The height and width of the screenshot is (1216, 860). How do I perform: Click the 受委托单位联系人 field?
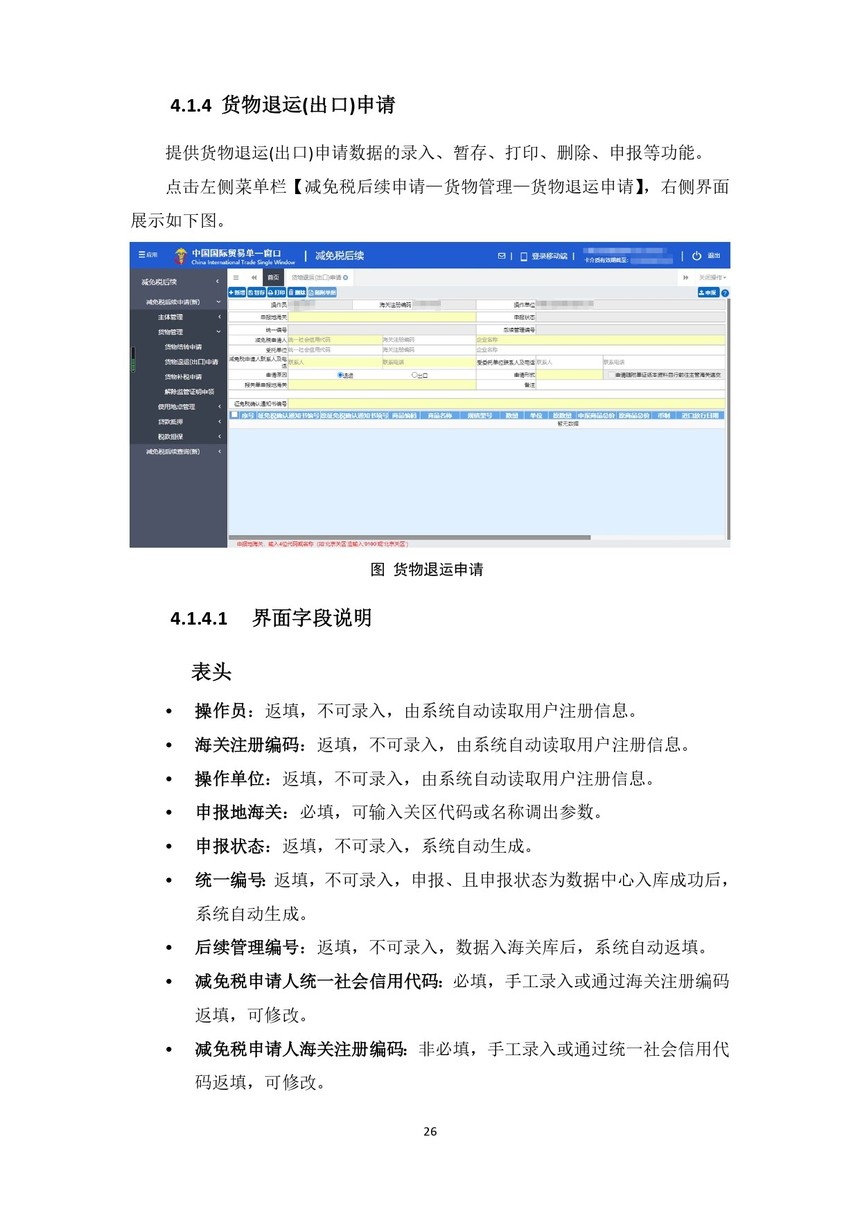point(569,362)
